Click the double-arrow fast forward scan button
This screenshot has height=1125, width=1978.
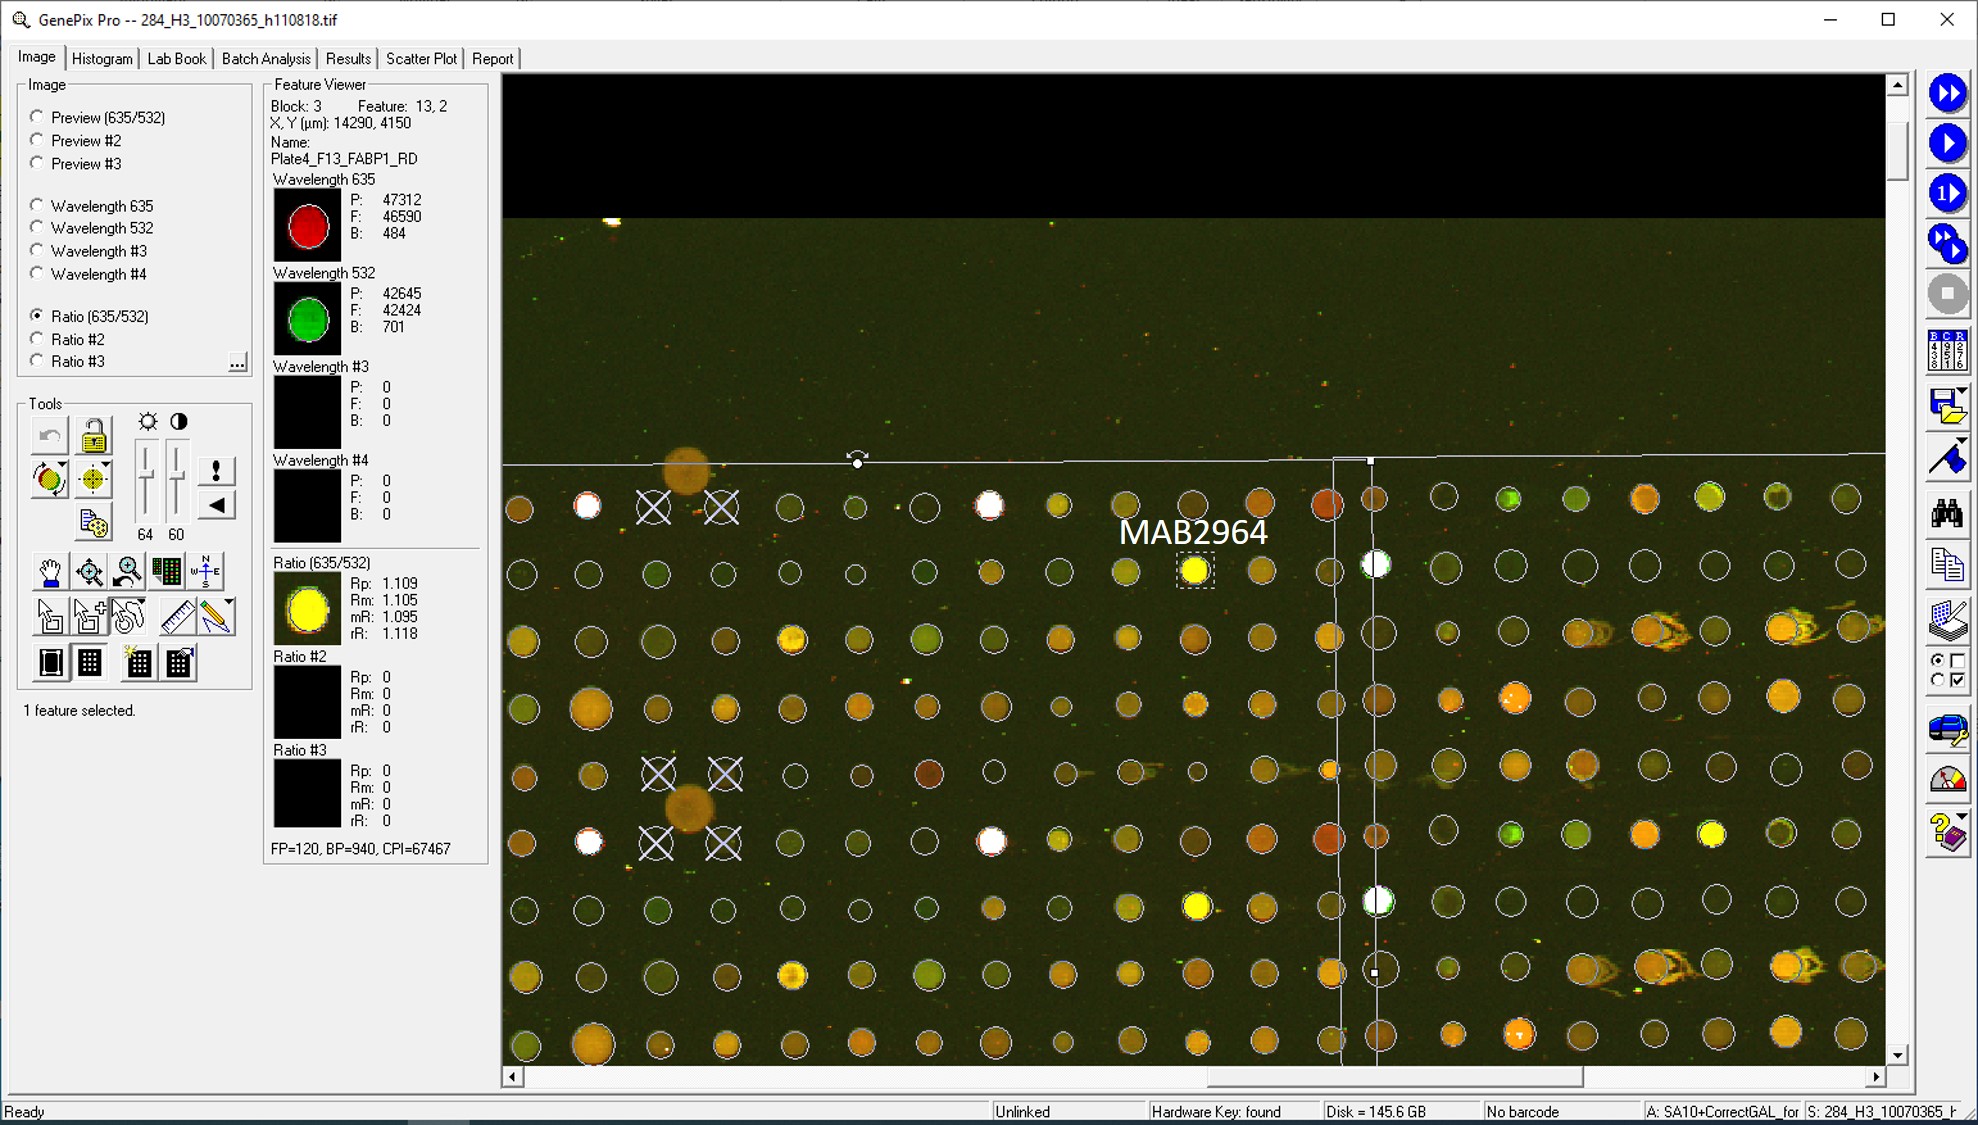pyautogui.click(x=1946, y=94)
